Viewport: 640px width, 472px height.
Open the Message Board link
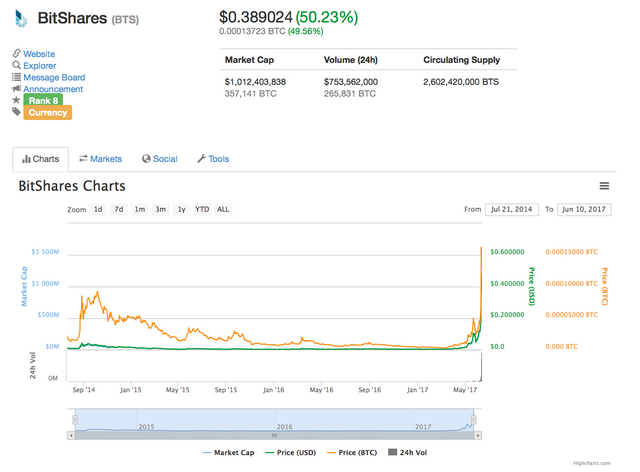click(54, 78)
